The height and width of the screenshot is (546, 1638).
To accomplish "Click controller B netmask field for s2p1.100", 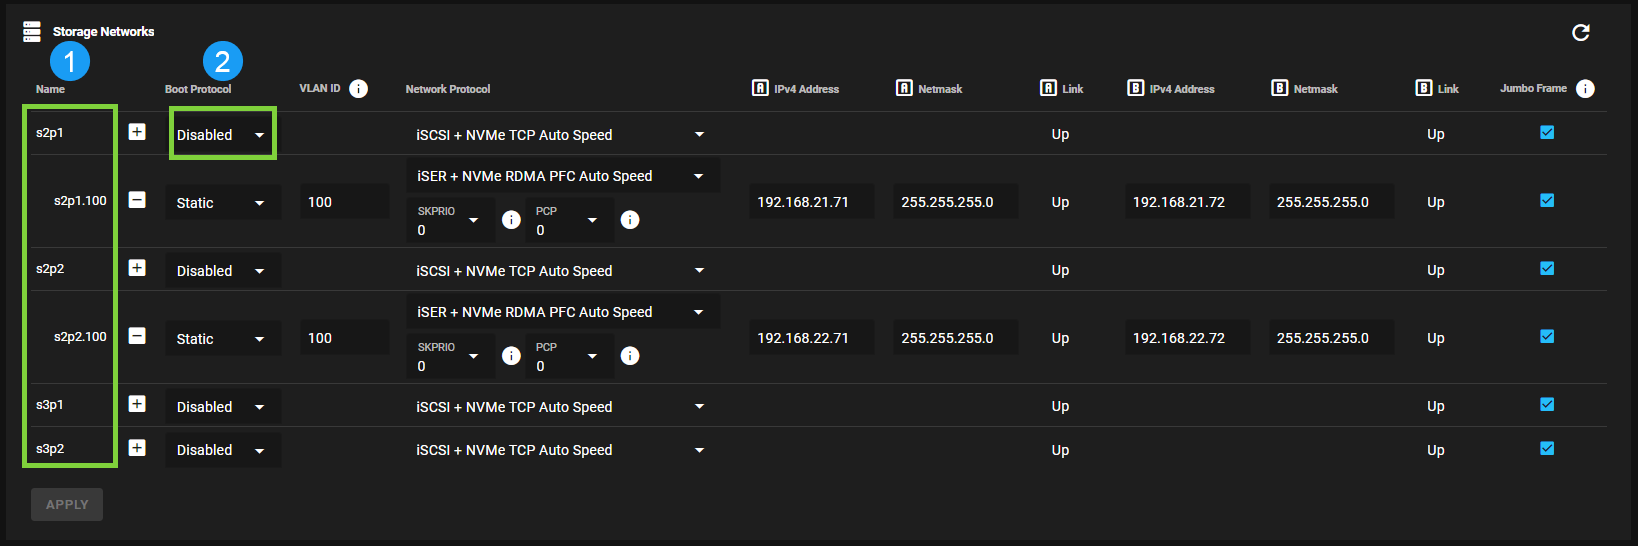I will pos(1330,202).
